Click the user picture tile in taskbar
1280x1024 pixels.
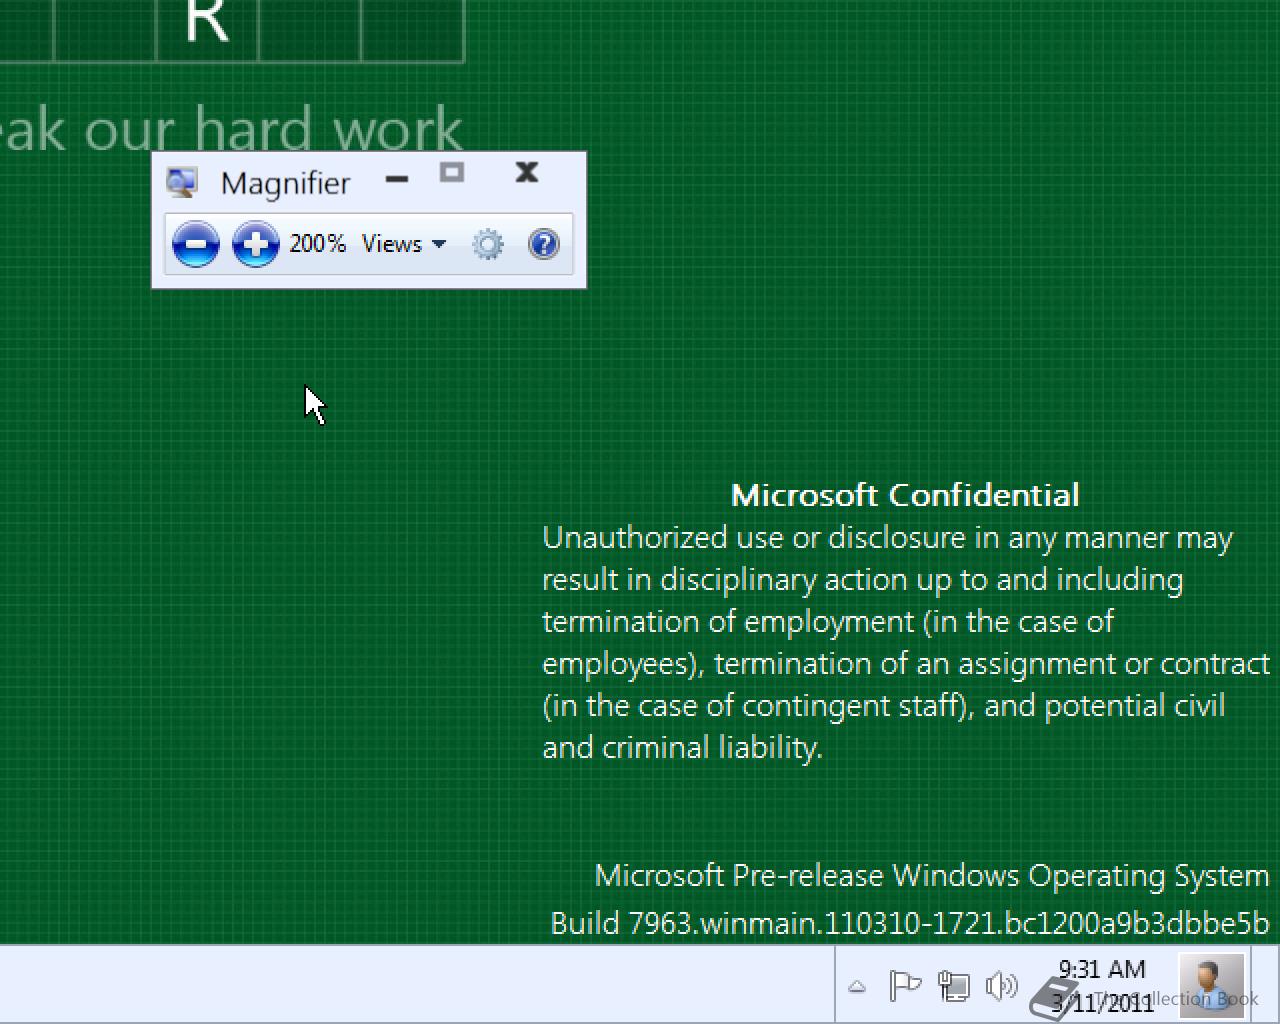[1211, 985]
